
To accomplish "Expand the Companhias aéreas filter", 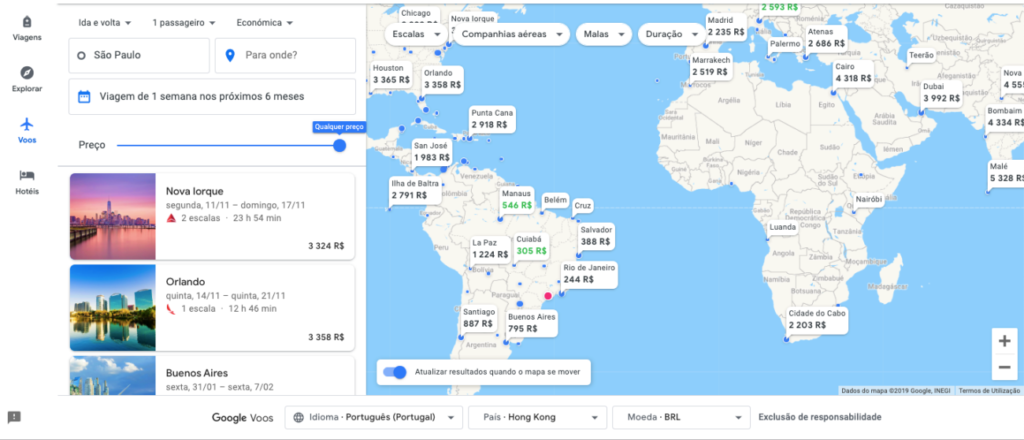I will 511,34.
